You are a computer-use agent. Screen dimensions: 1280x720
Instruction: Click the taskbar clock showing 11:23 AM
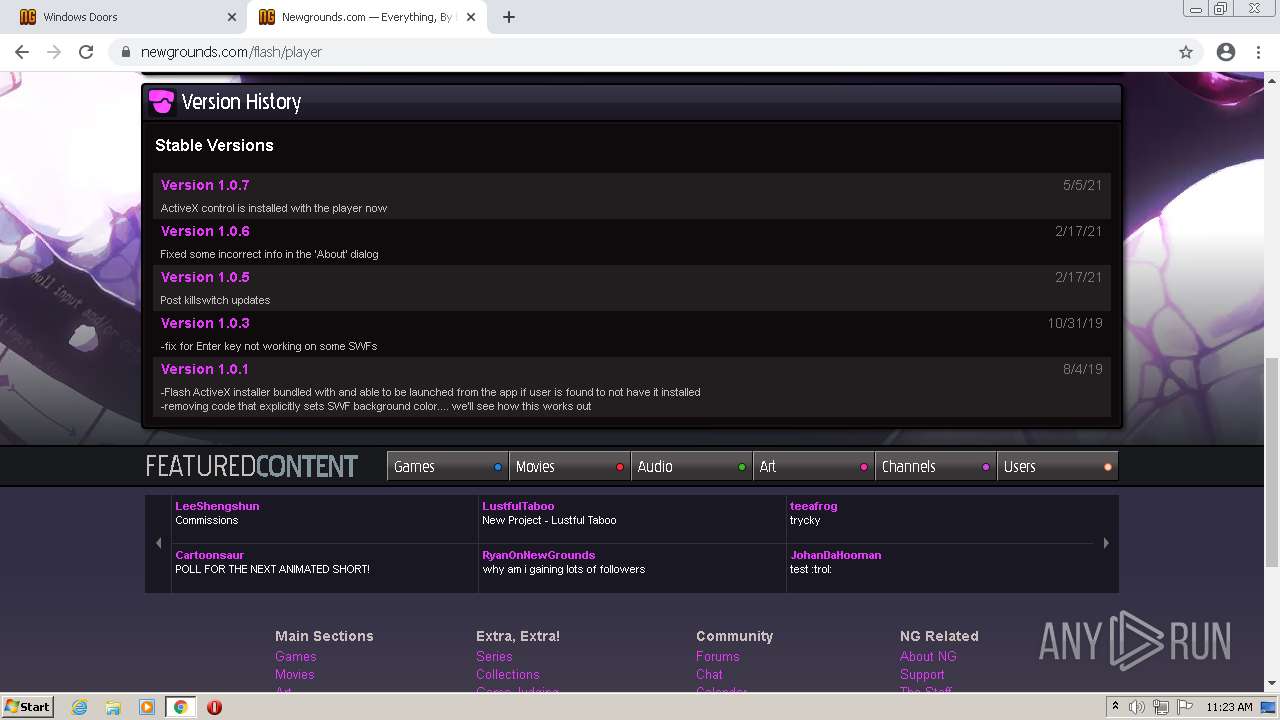[x=1229, y=707]
